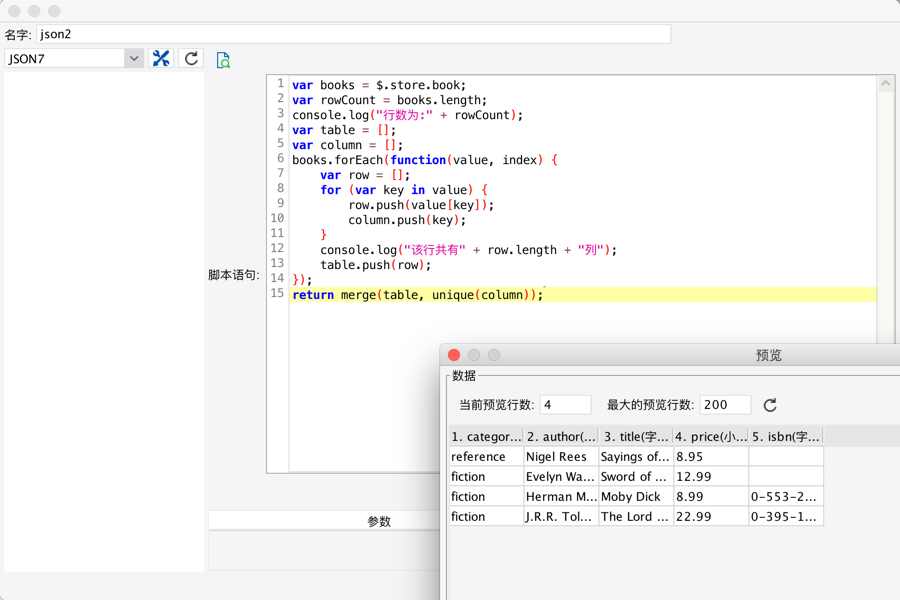Open the JSON7 dropdown
Image resolution: width=900 pixels, height=600 pixels.
[x=134, y=59]
